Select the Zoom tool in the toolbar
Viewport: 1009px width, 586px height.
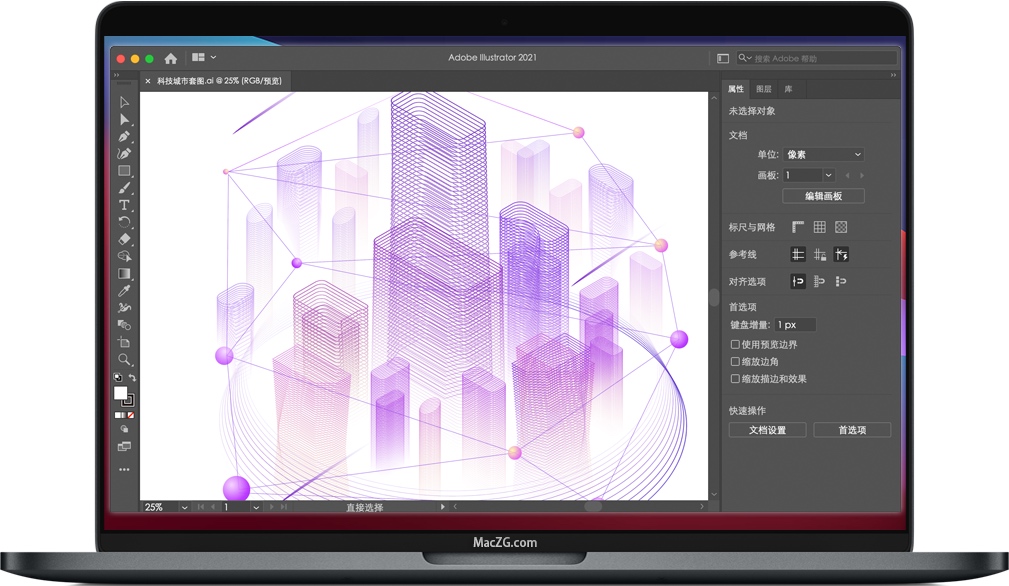[x=124, y=357]
